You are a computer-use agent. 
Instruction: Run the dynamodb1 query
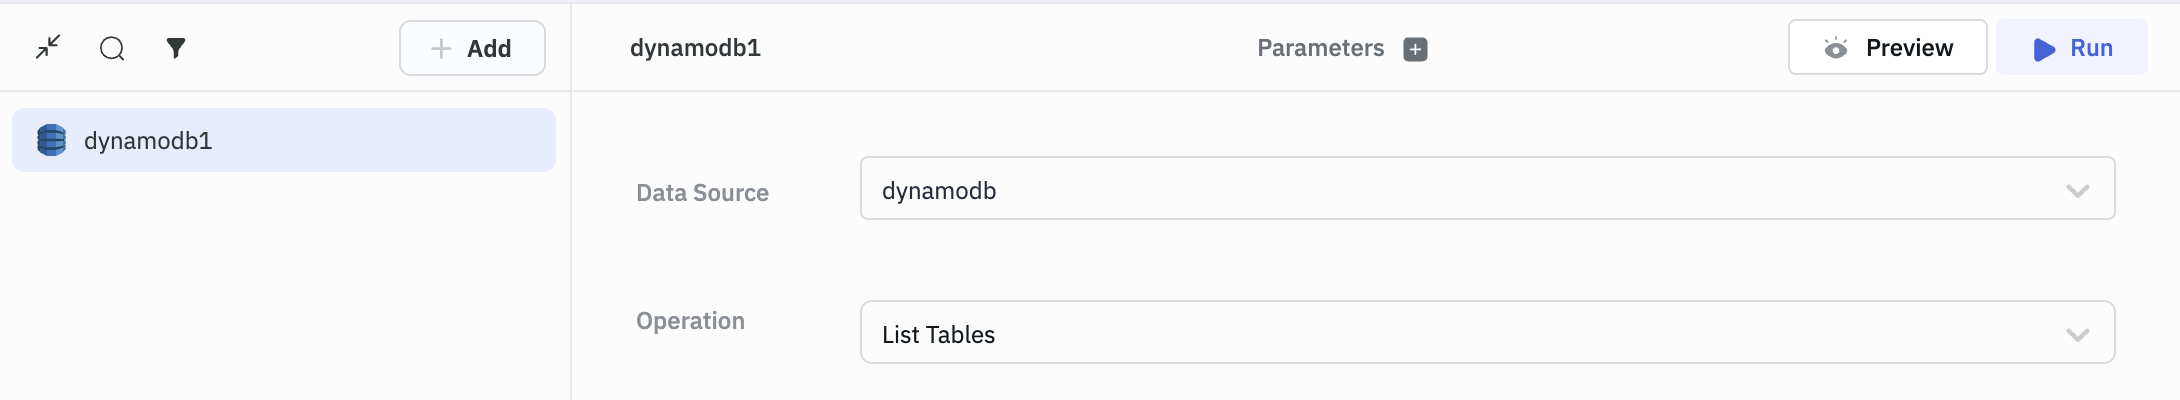pos(2072,48)
